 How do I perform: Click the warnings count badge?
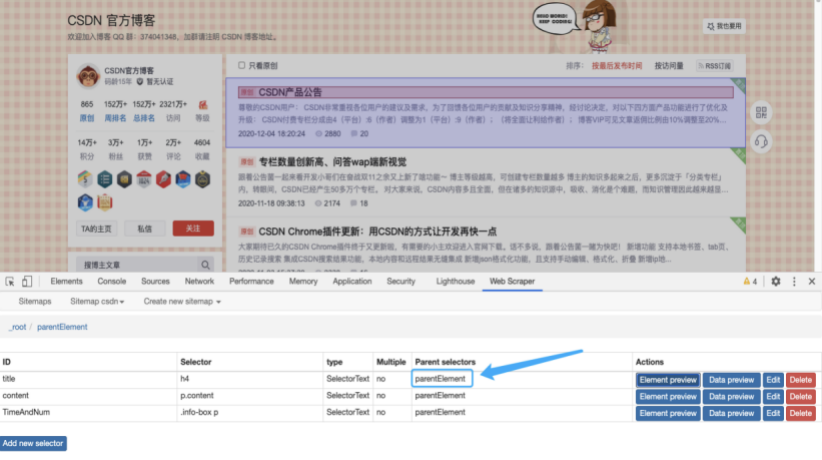tap(750, 282)
